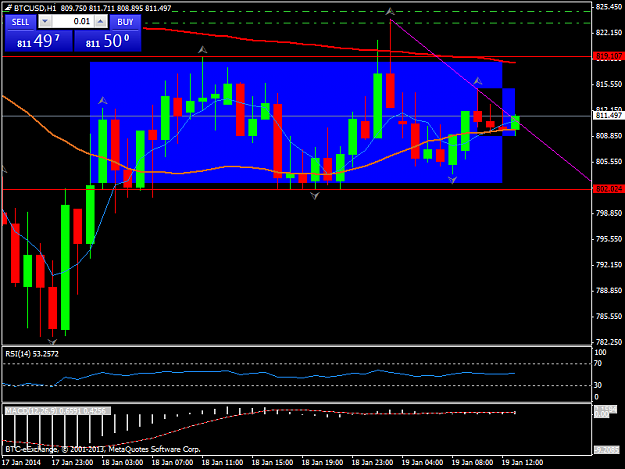Click the 18 Jan 23:00 time label
This screenshot has height=469, width=625.
(372, 463)
